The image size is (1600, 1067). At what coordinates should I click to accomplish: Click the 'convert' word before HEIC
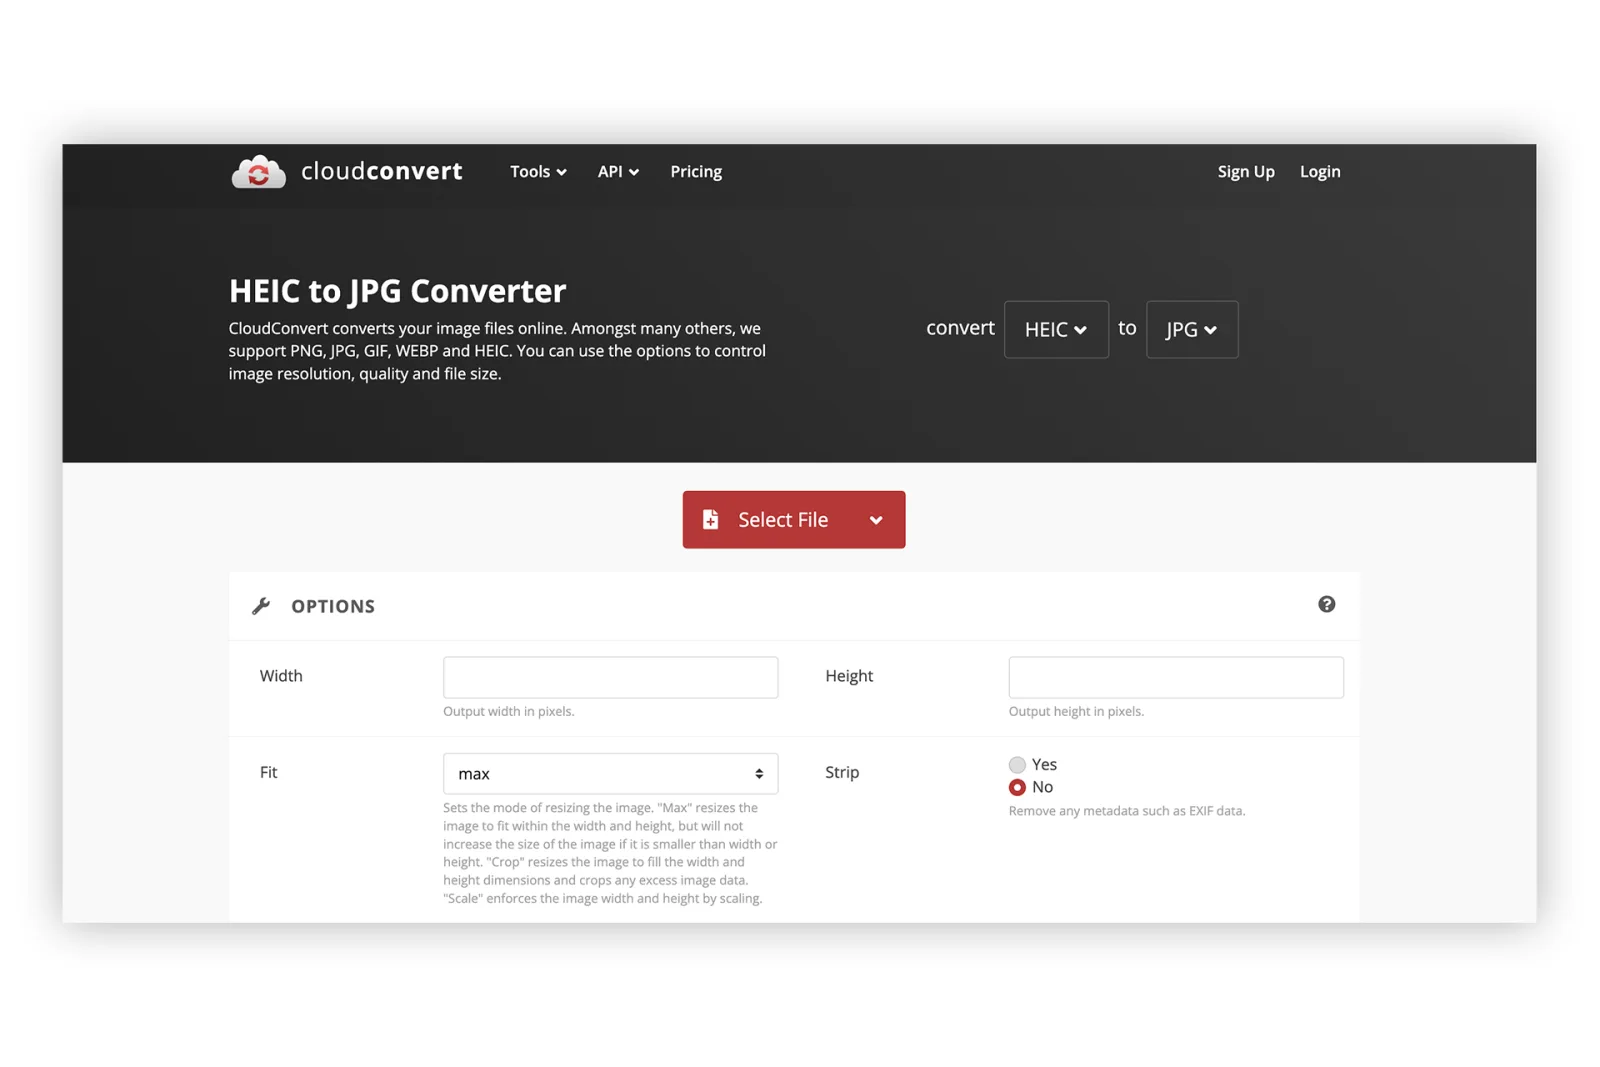(960, 328)
